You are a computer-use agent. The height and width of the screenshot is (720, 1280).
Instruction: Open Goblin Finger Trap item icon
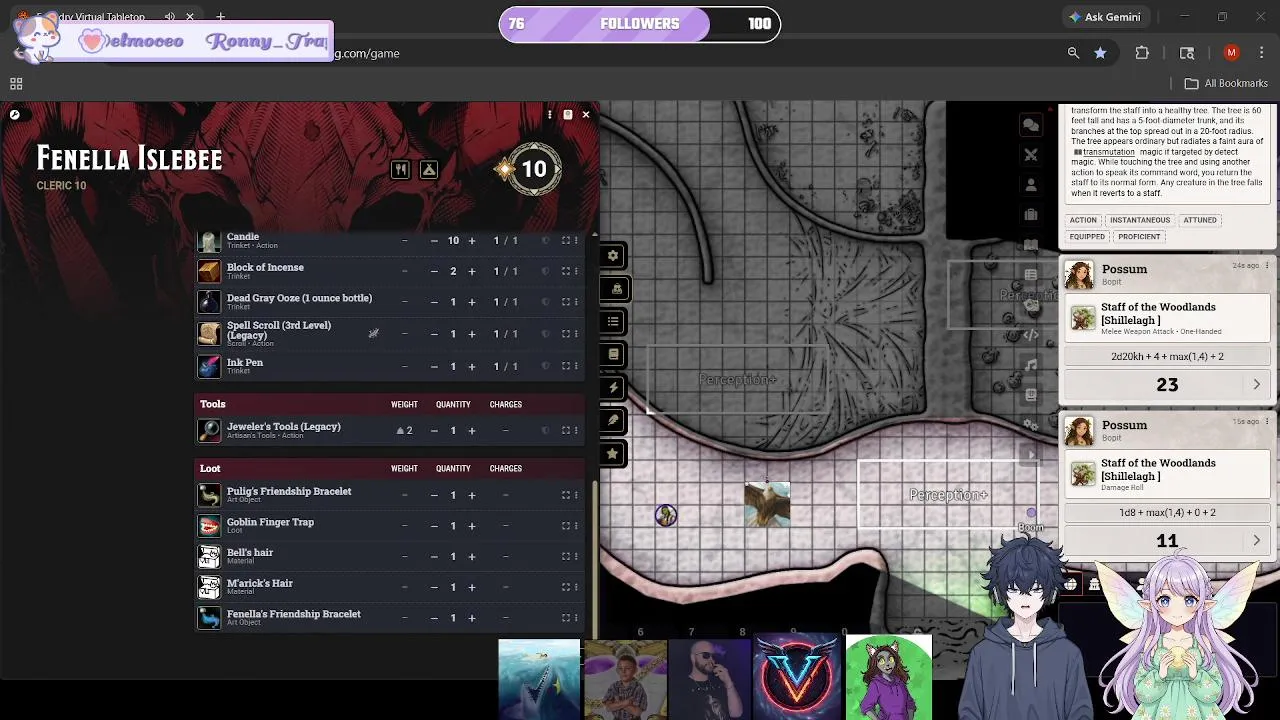(209, 525)
